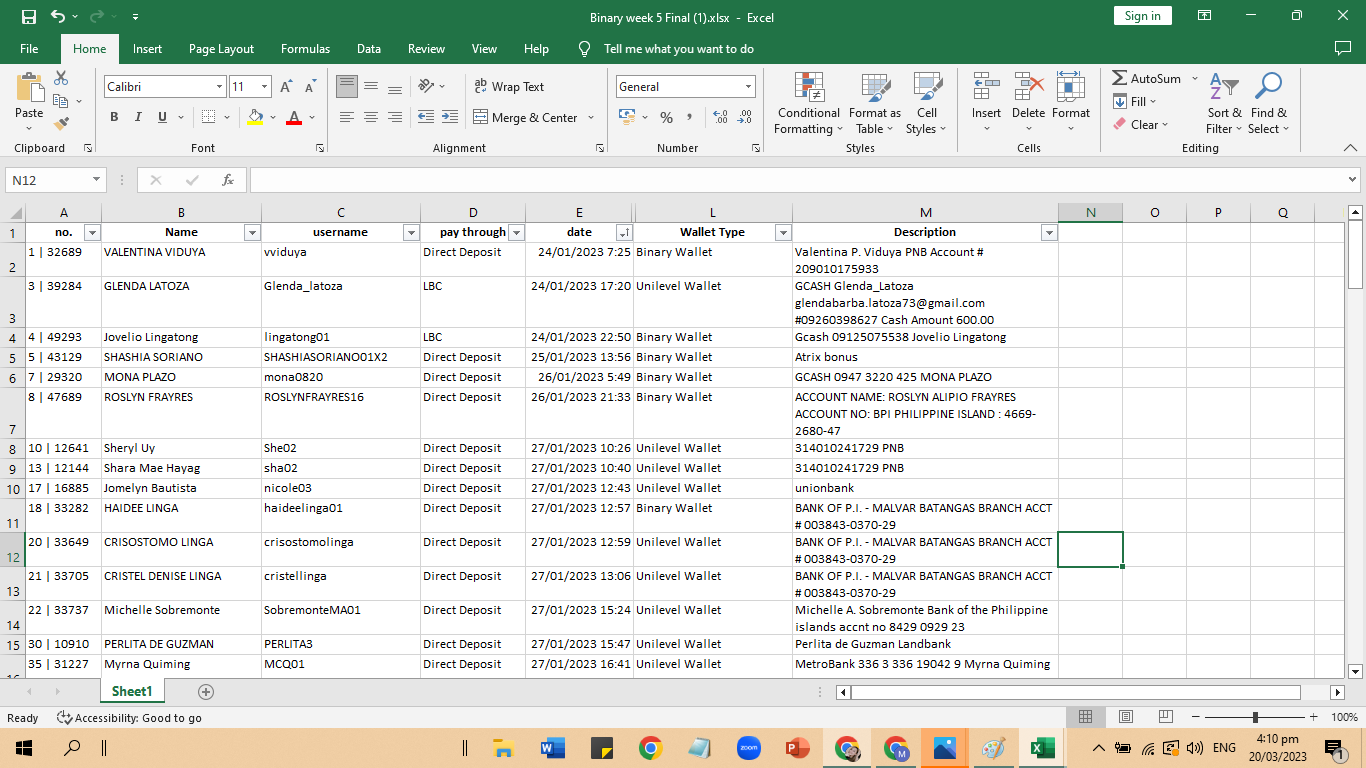Click the Format Painter brush icon
This screenshot has width=1366, height=768.
coord(61,124)
